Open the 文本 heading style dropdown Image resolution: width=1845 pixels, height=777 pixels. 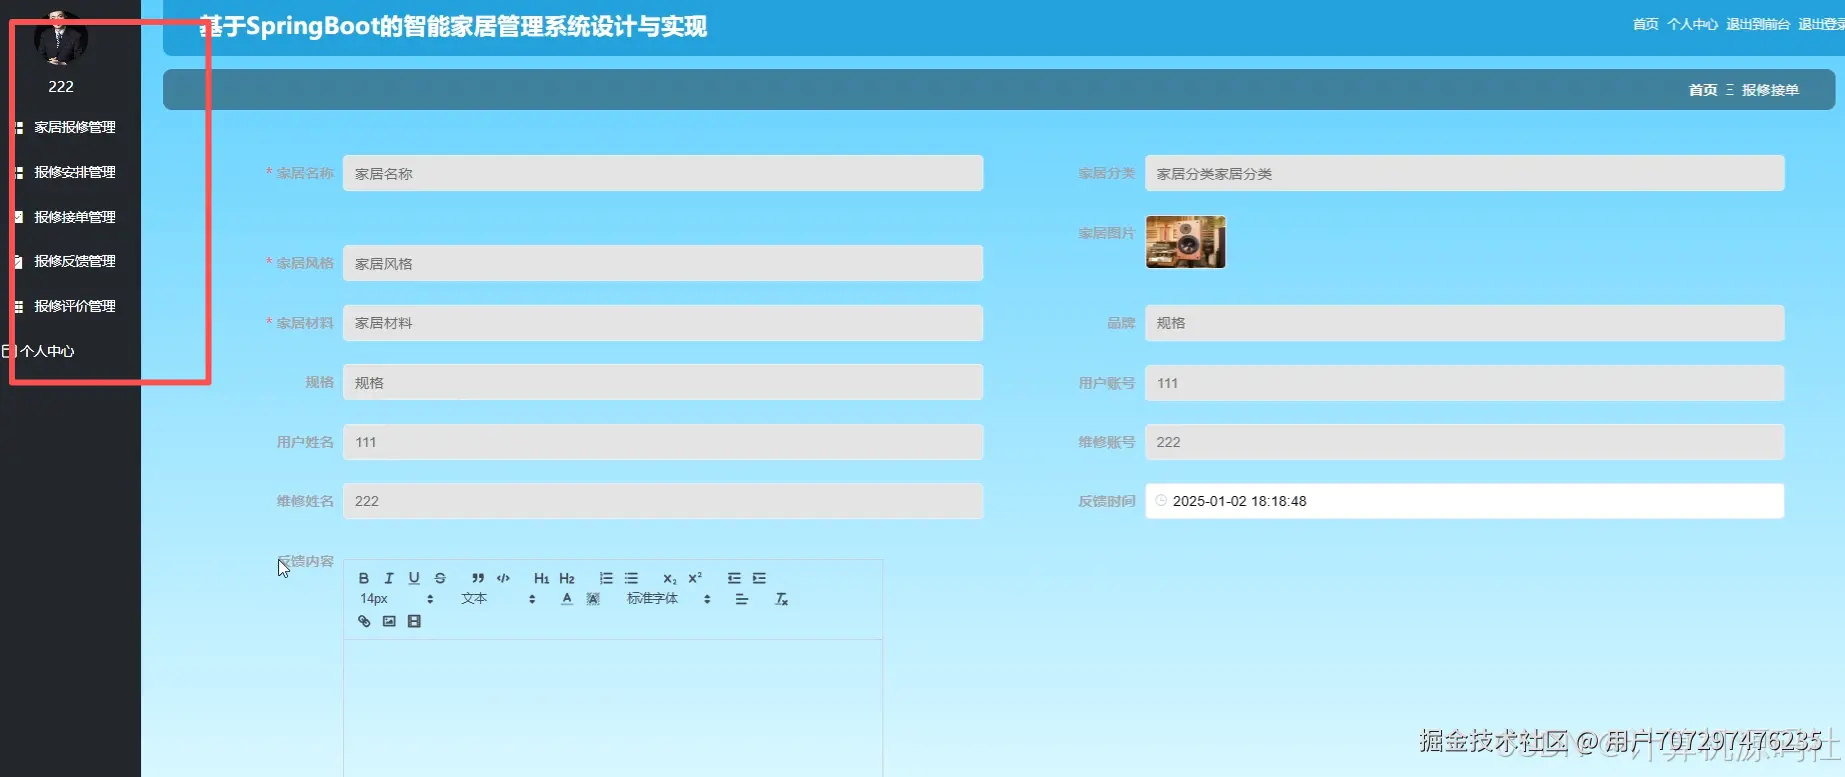(x=498, y=599)
